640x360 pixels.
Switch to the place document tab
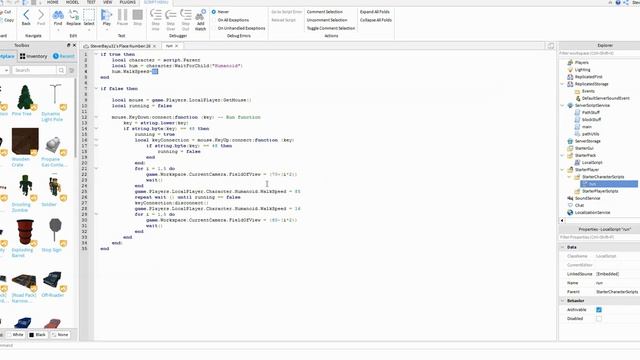point(120,46)
